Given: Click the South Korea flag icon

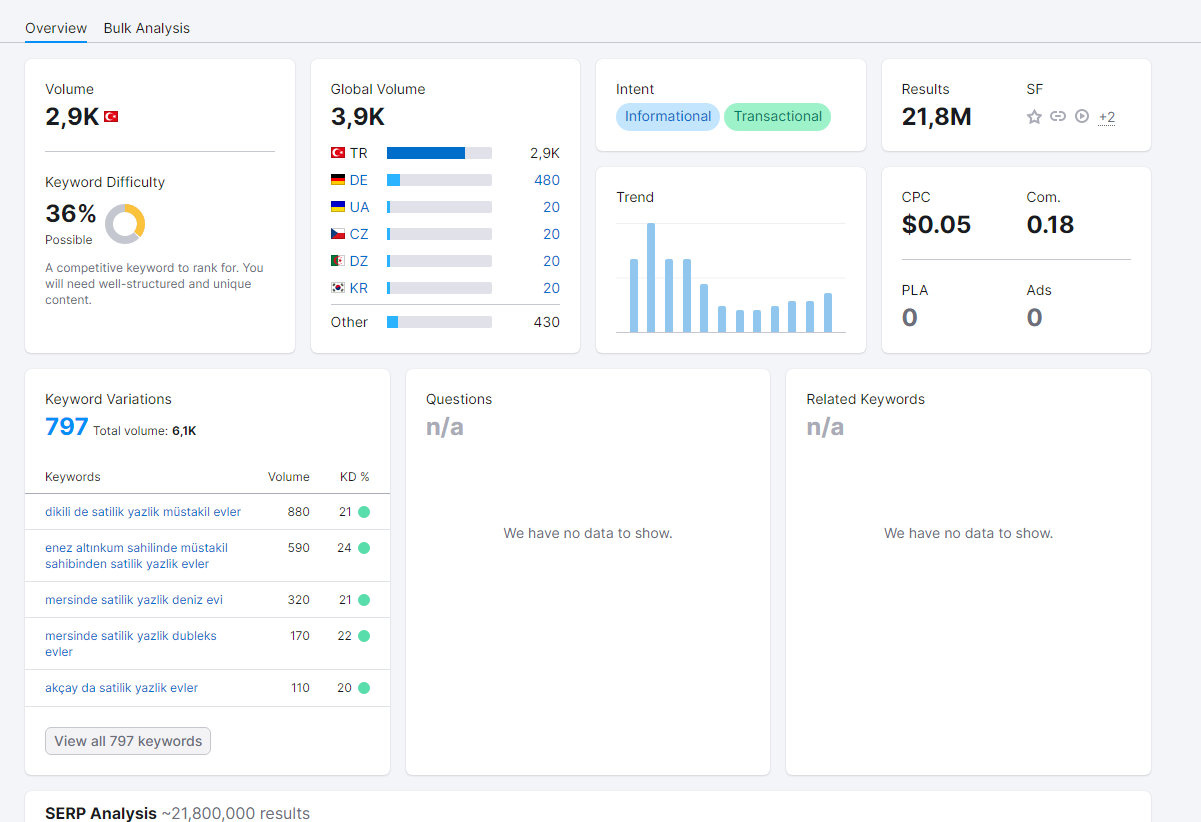Looking at the screenshot, I should point(338,288).
